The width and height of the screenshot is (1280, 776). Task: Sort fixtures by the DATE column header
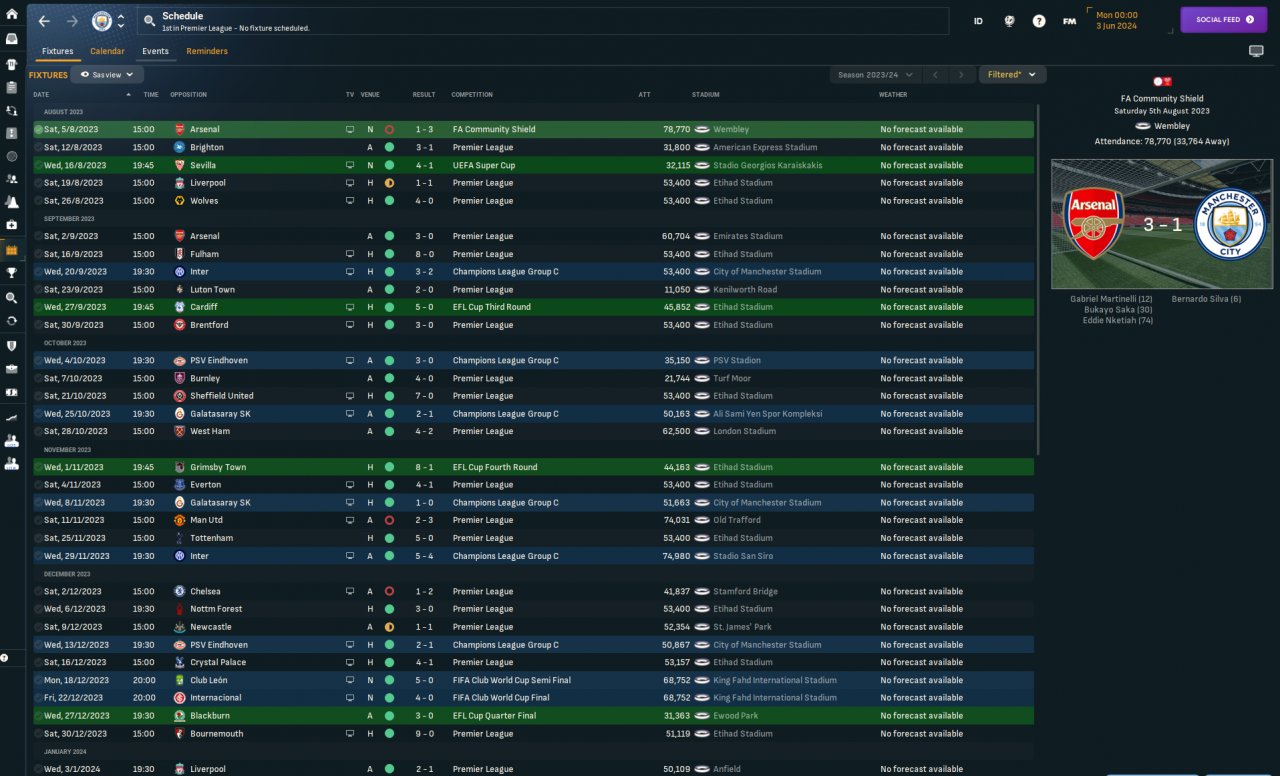(41, 95)
